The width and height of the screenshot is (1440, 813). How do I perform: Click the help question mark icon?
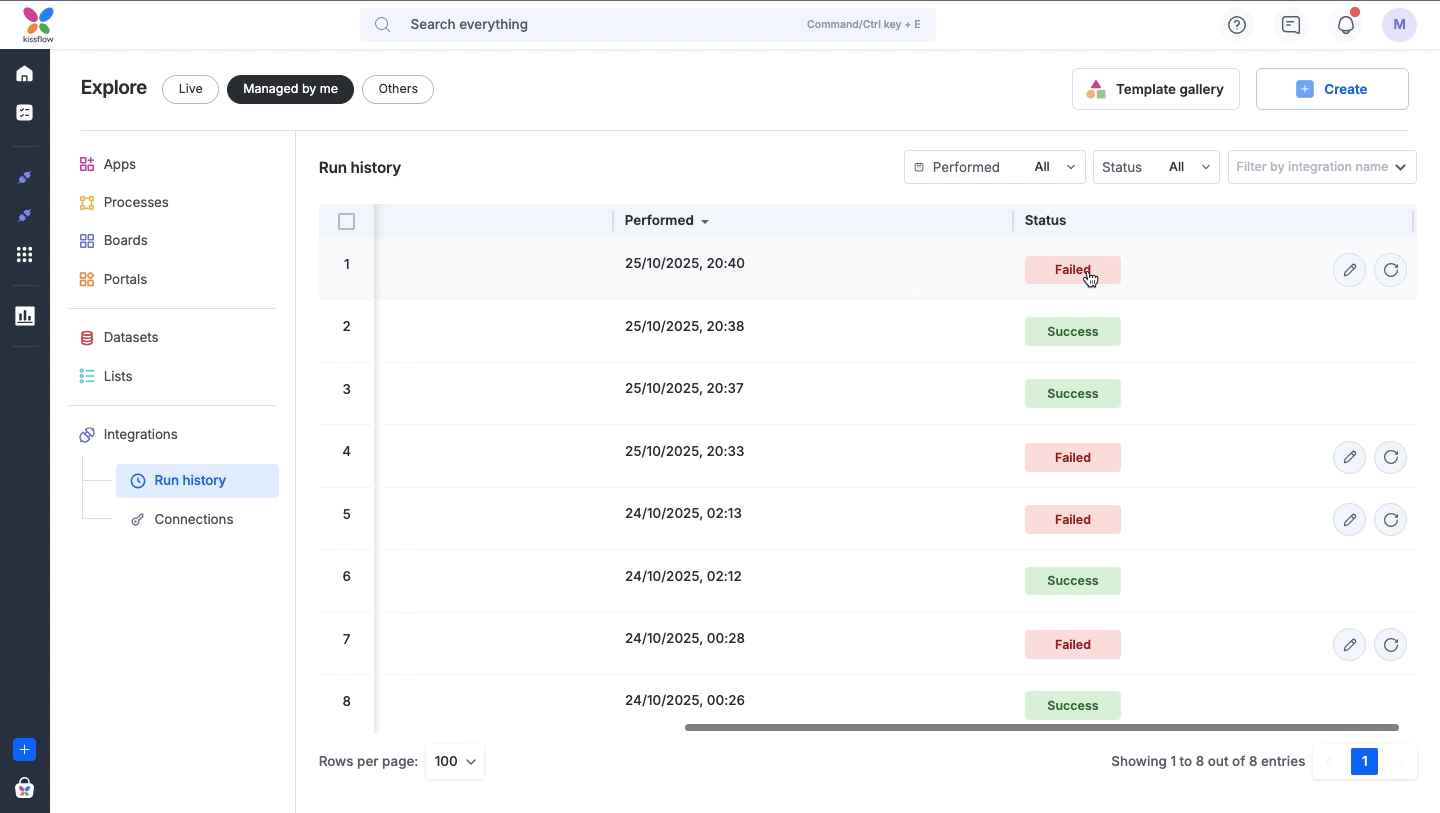click(x=1237, y=25)
